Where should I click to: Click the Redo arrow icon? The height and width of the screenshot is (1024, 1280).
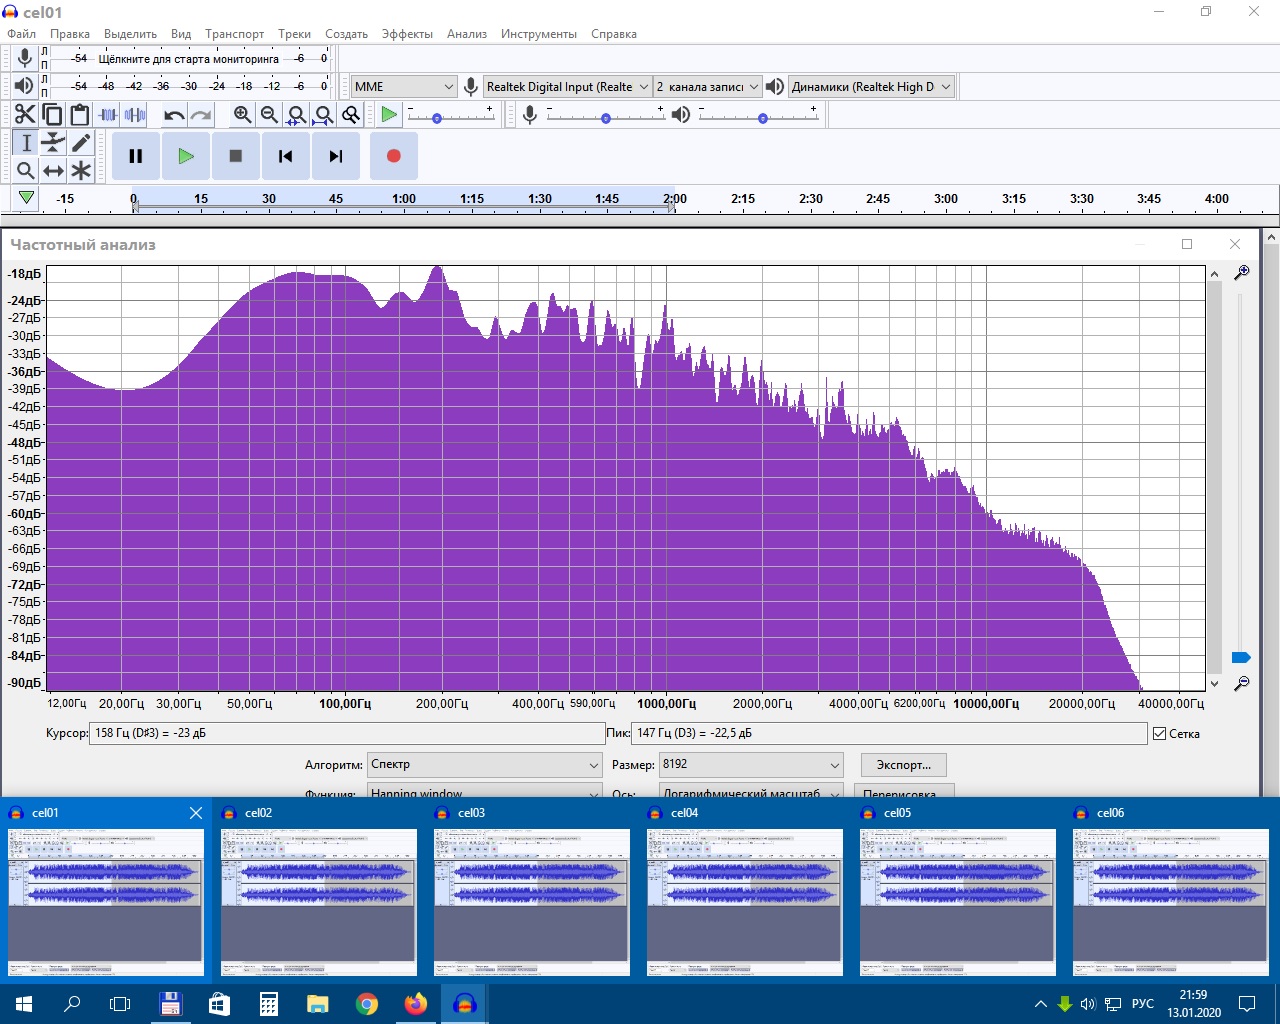point(201,115)
